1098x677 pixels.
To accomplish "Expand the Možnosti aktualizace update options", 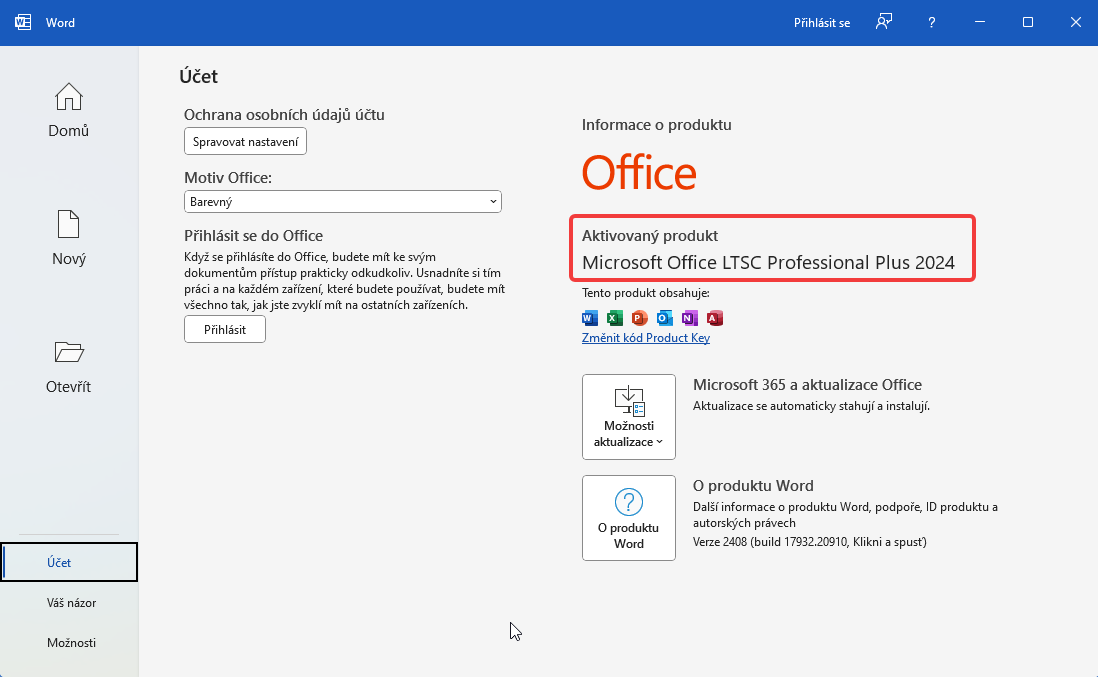I will click(x=629, y=417).
